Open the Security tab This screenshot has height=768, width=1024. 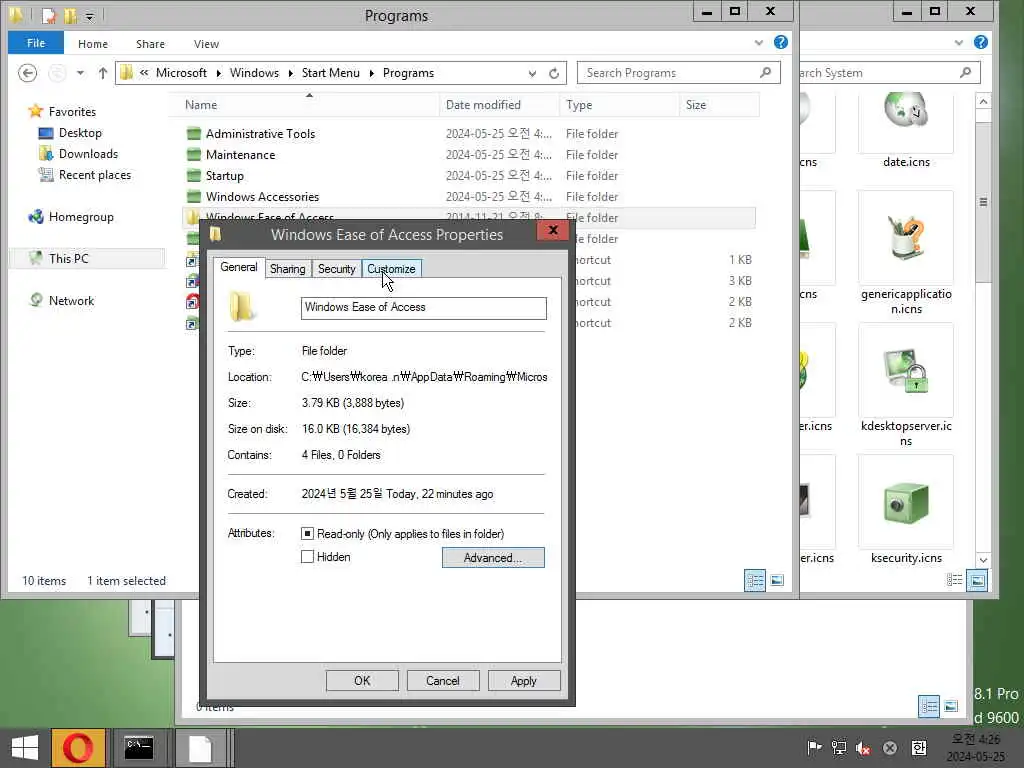coord(336,268)
